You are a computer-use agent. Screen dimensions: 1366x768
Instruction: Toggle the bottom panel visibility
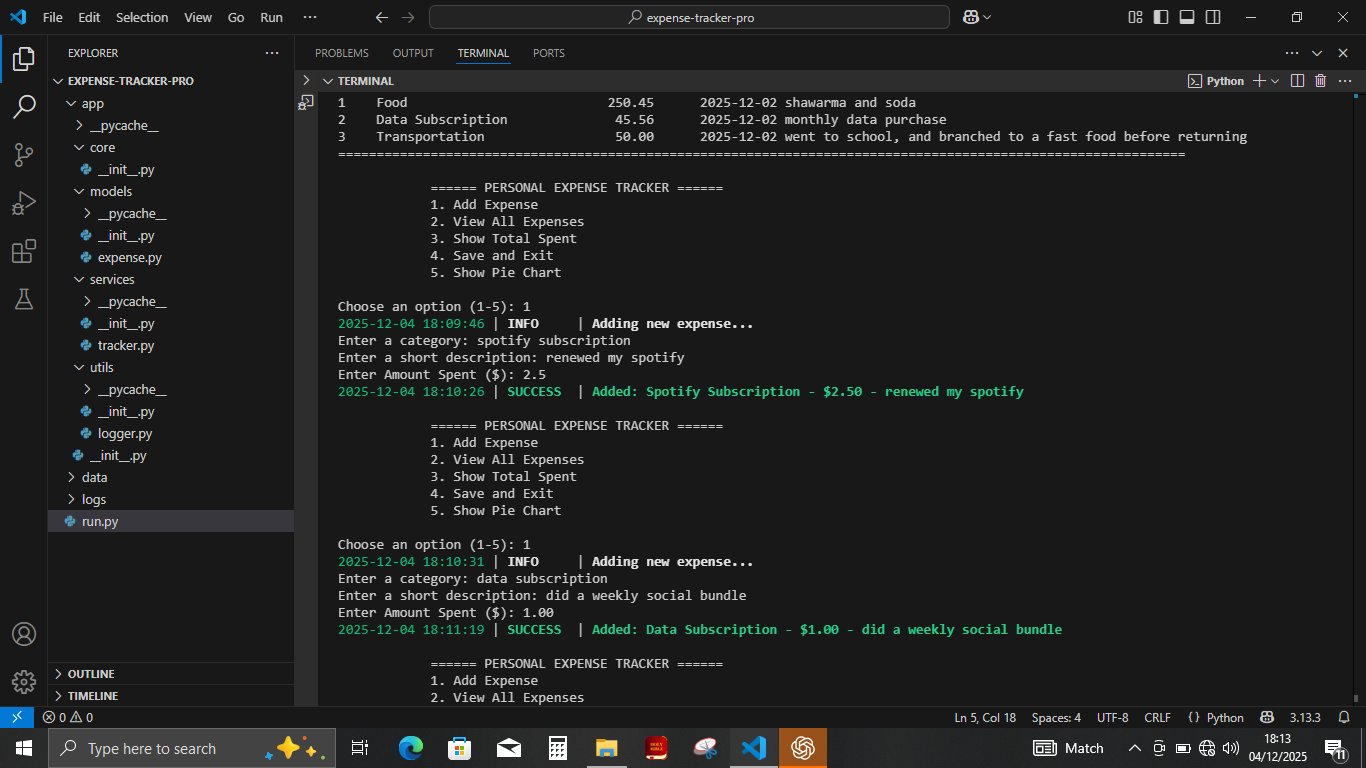tap(1187, 17)
